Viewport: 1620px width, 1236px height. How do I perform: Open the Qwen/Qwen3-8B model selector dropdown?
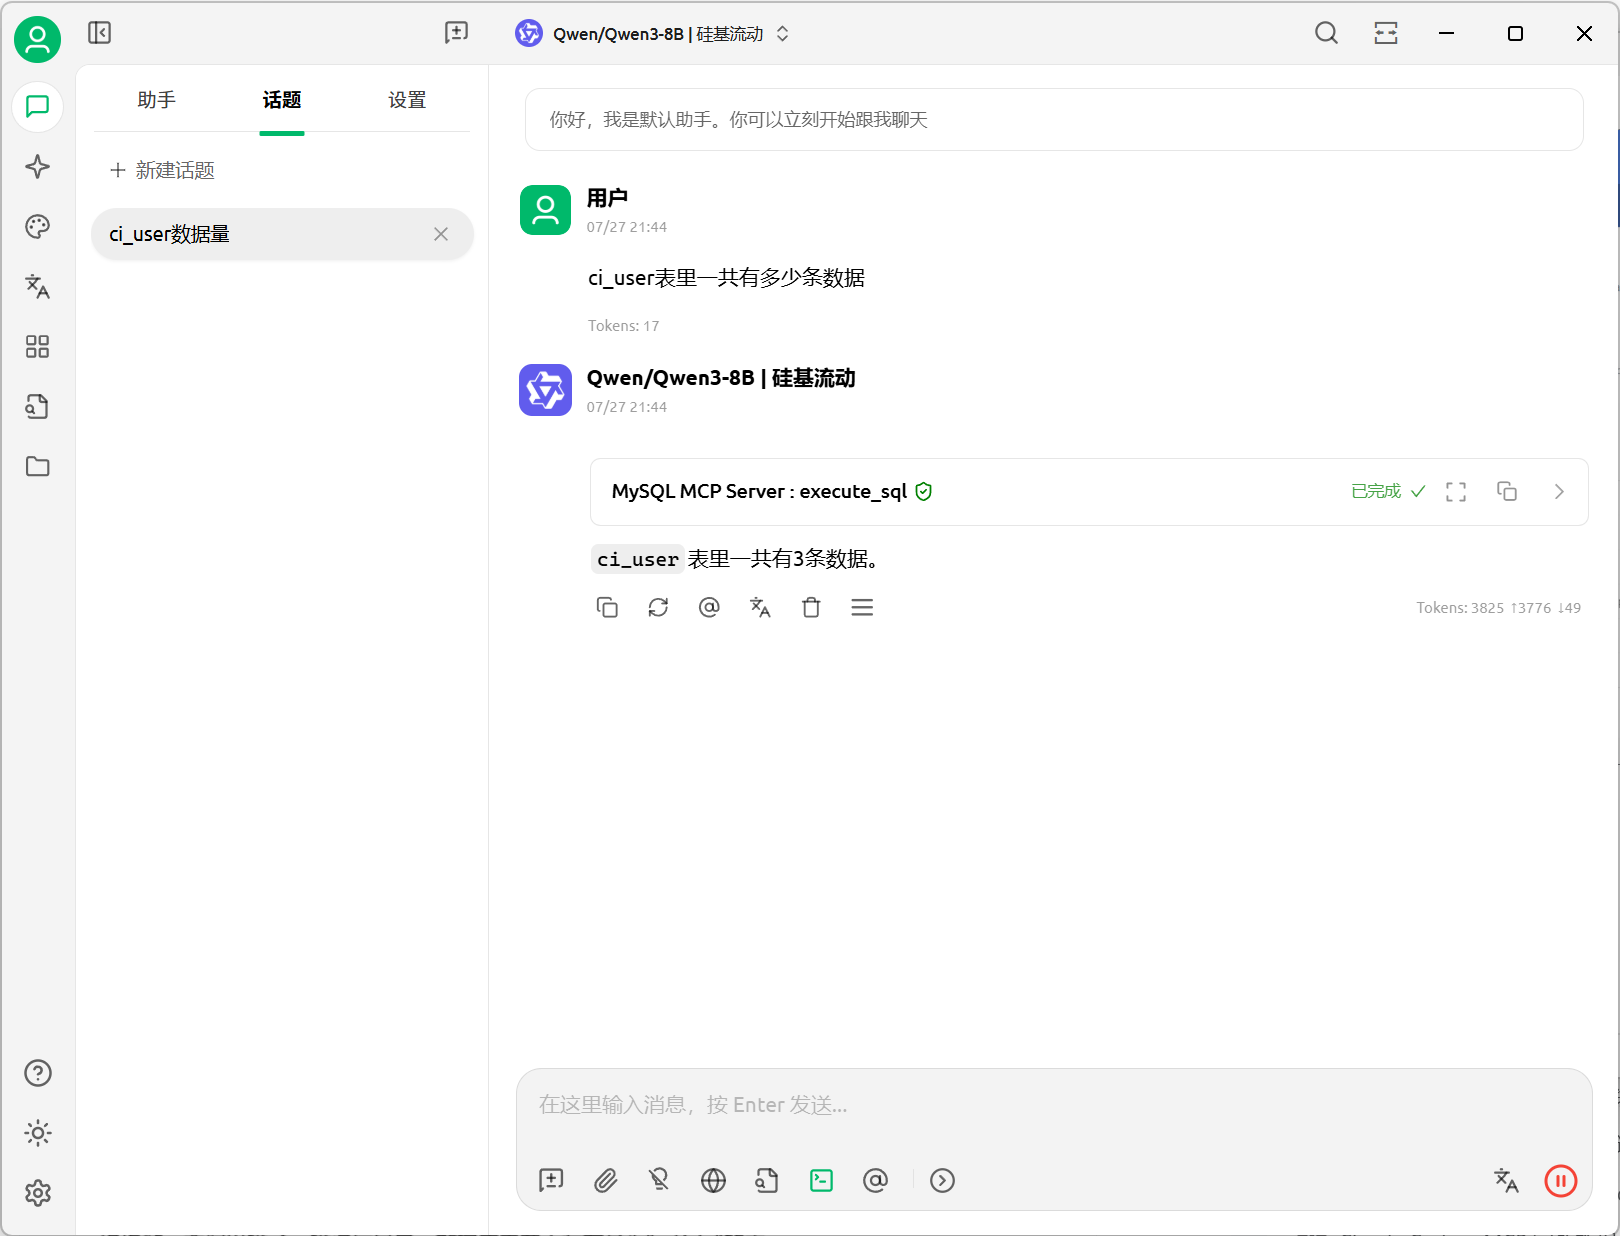(x=653, y=34)
